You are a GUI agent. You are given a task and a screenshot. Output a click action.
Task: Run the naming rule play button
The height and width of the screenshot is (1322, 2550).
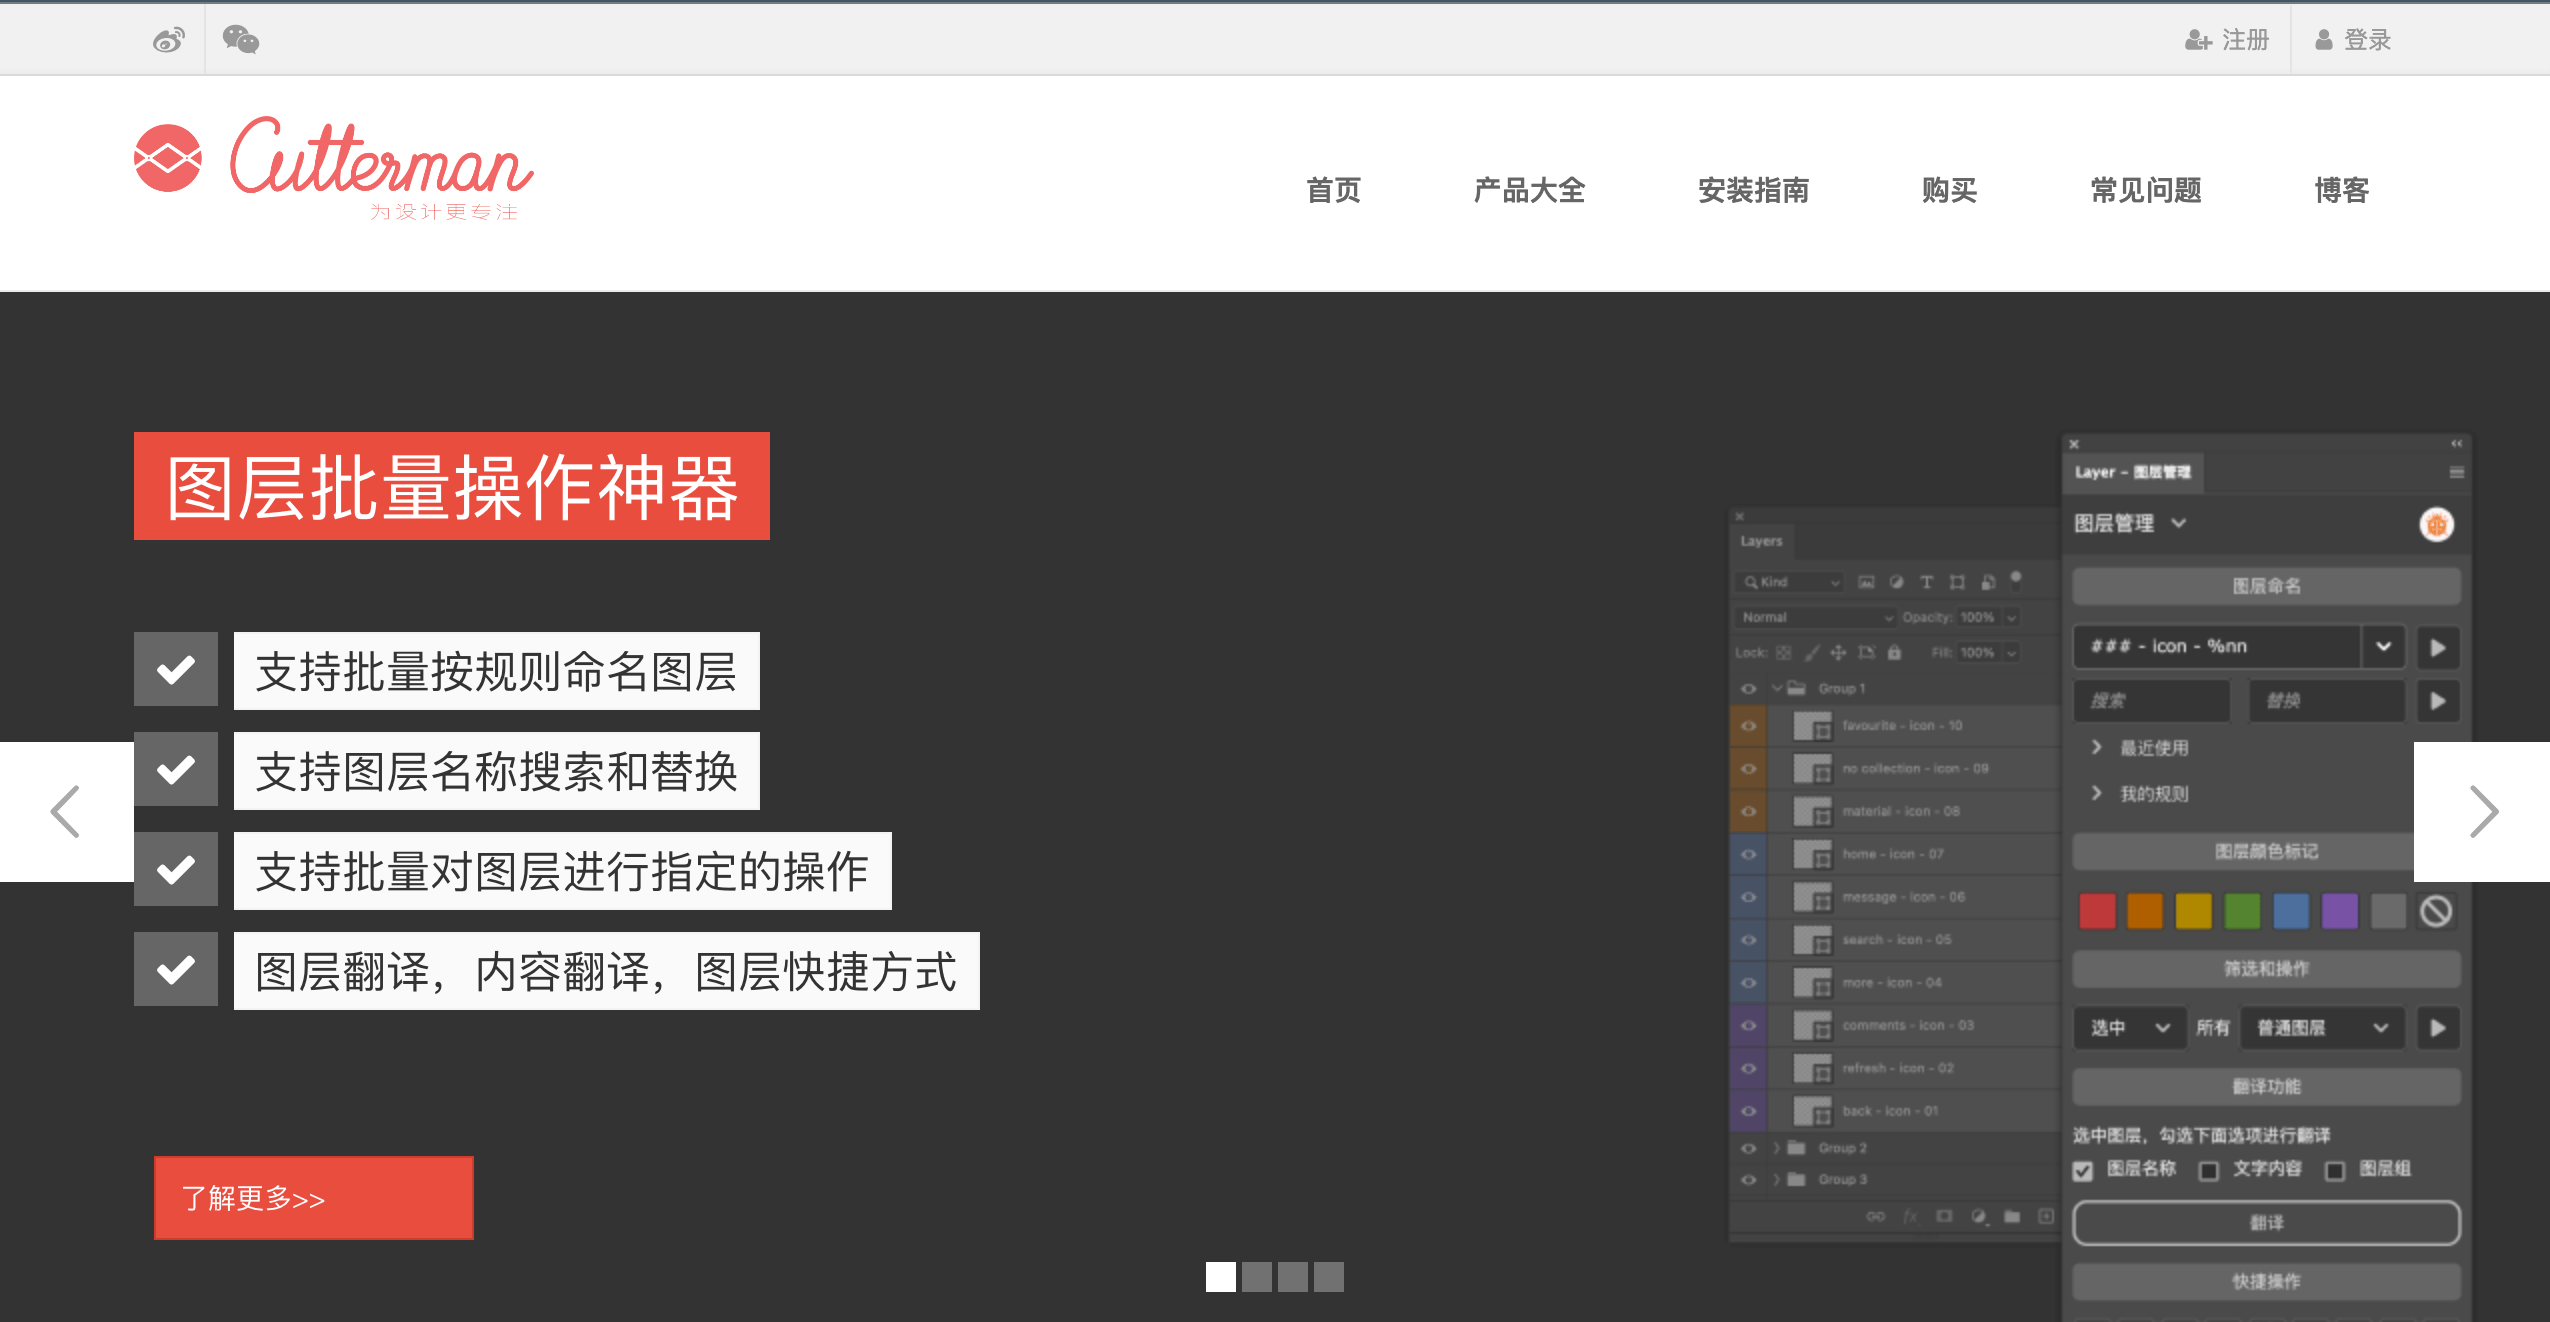(x=2438, y=647)
